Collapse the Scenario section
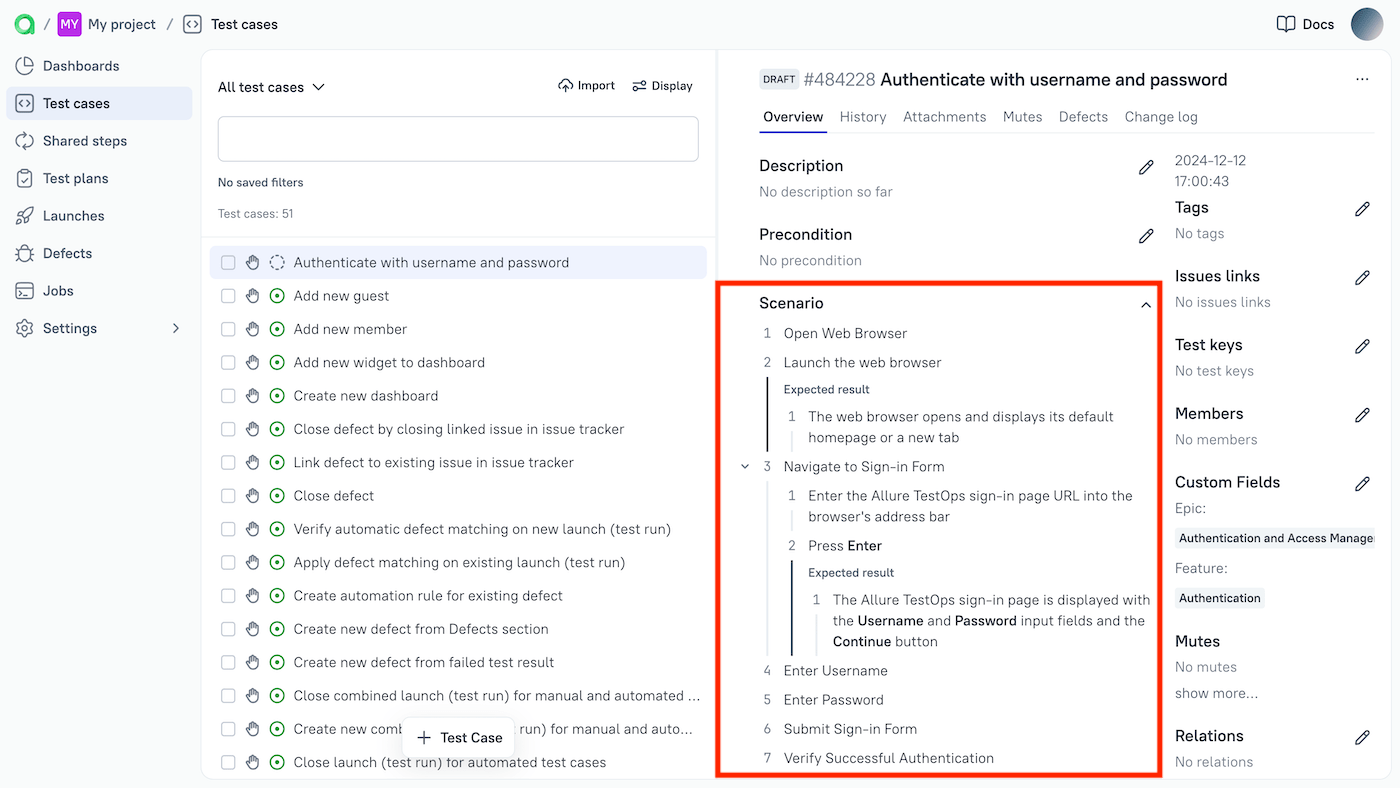The image size is (1400, 788). point(1146,305)
